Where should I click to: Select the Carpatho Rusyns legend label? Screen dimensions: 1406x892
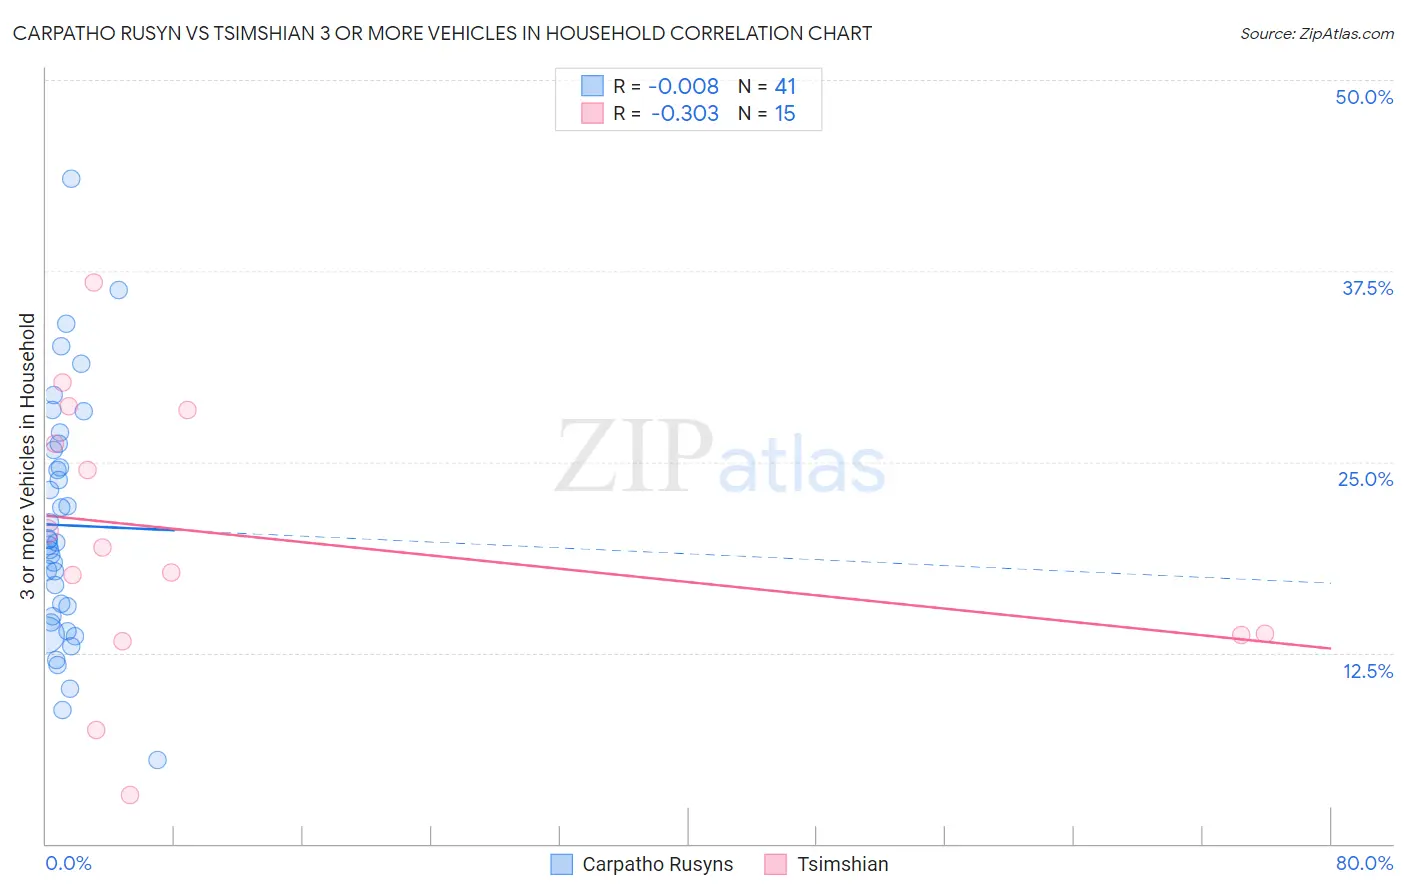point(658,864)
